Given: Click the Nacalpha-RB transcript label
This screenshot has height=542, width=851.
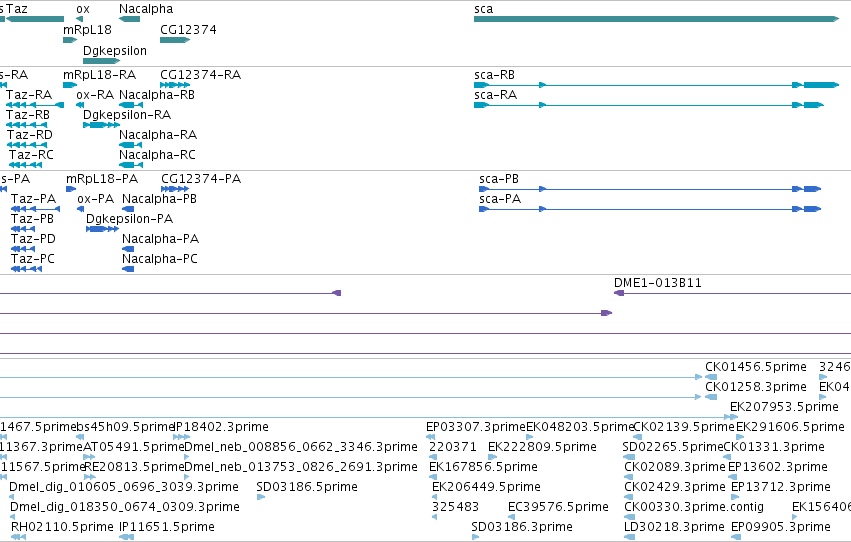Looking at the screenshot, I should [157, 94].
